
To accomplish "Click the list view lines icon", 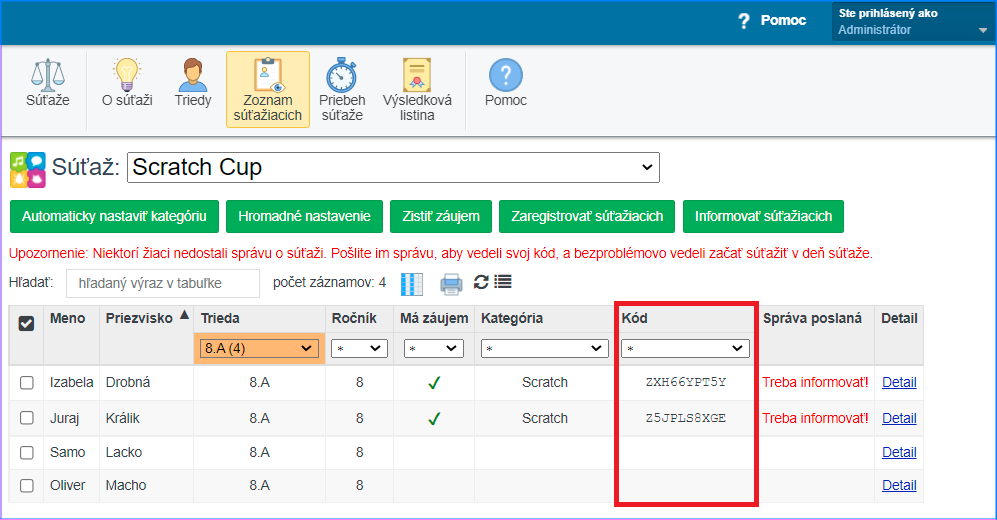I will click(503, 282).
